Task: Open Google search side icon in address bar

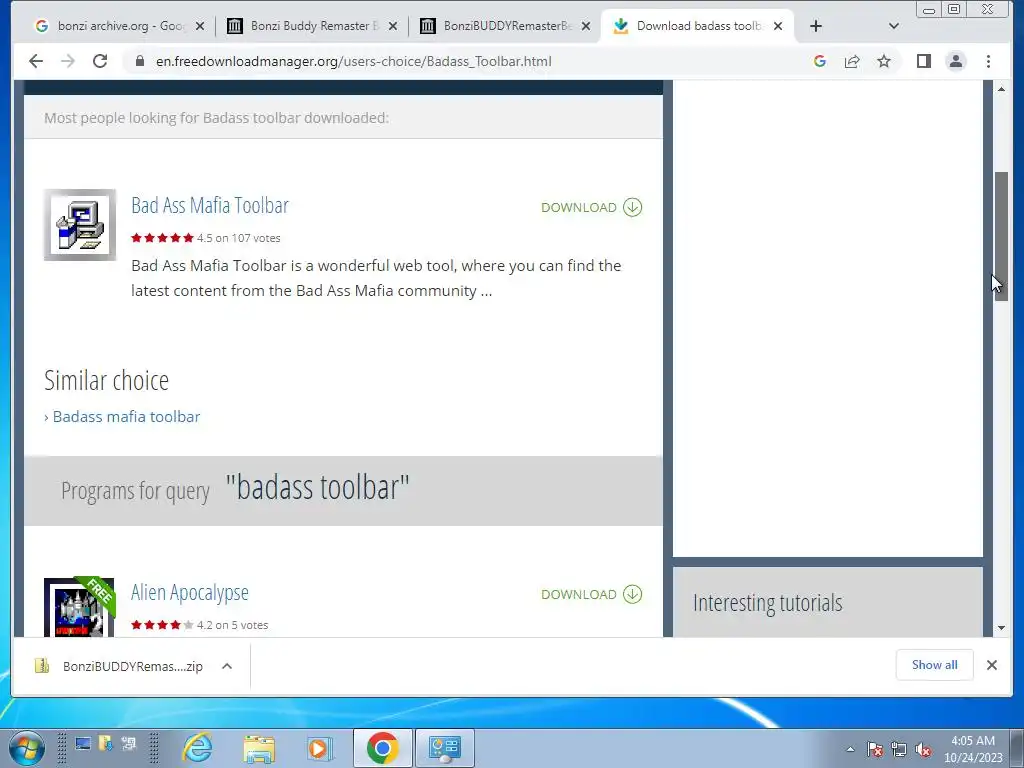Action: (820, 61)
